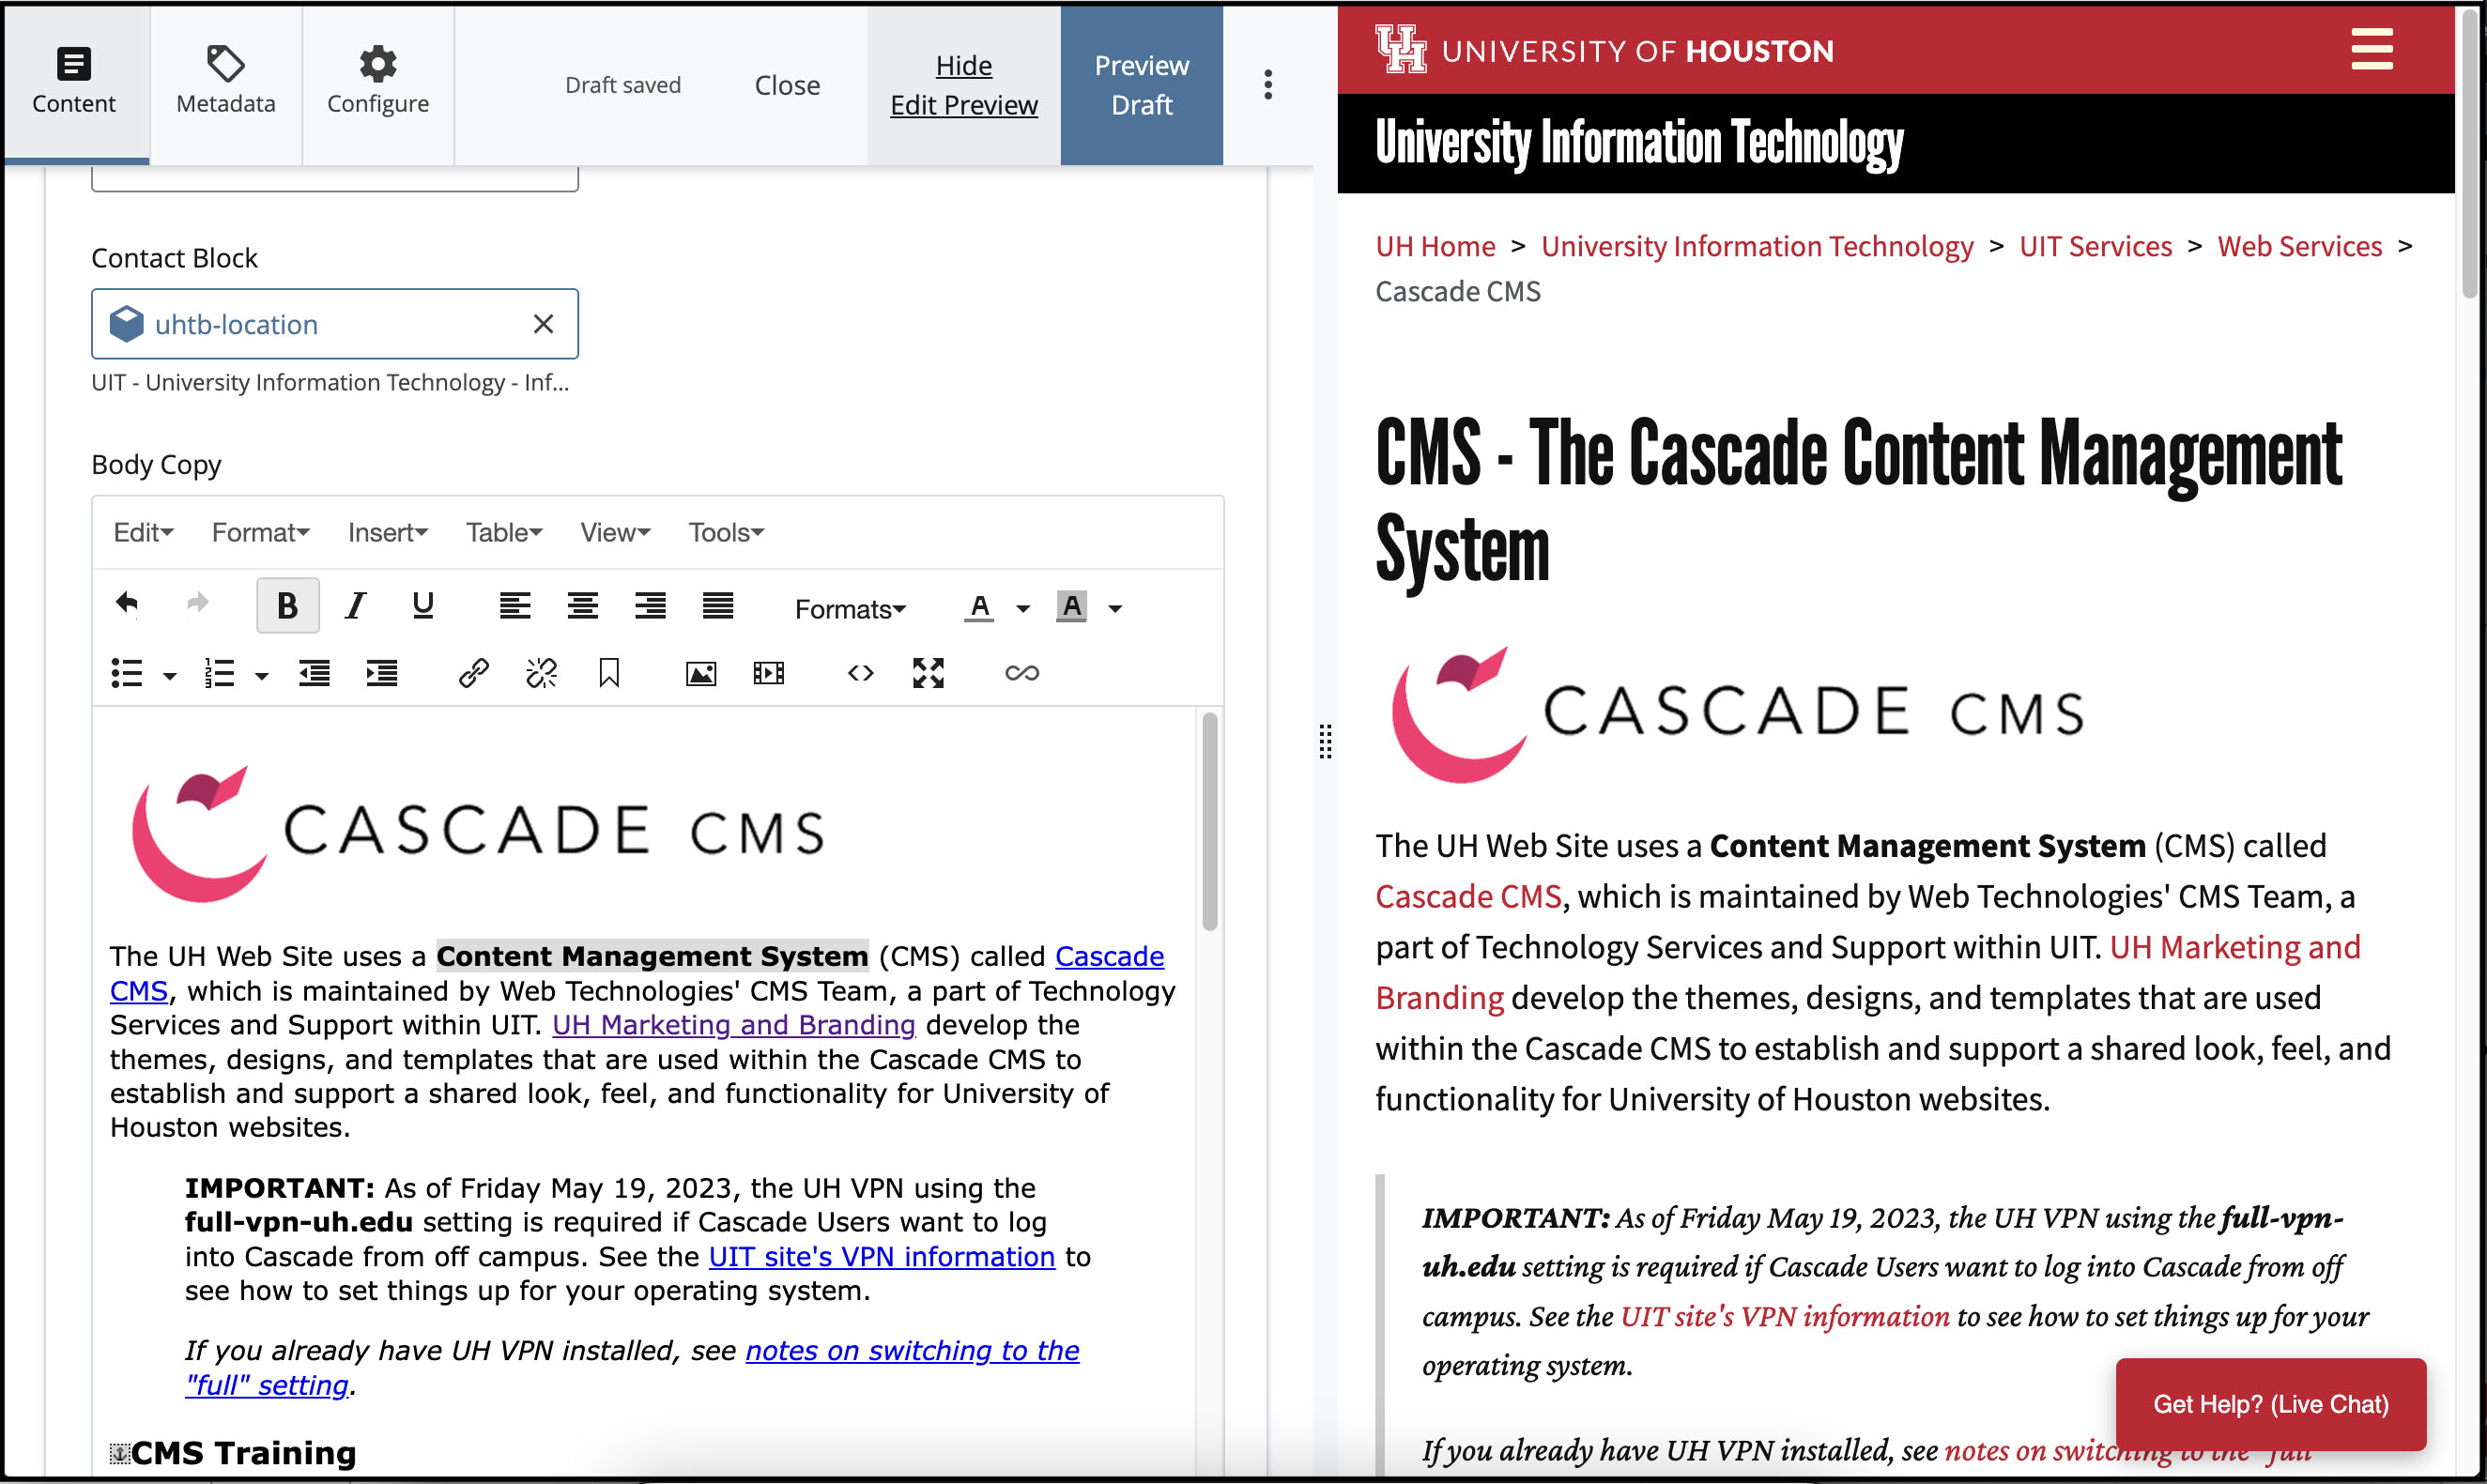Open the text color picker arrow
The width and height of the screenshot is (2487, 1484).
(x=1022, y=608)
